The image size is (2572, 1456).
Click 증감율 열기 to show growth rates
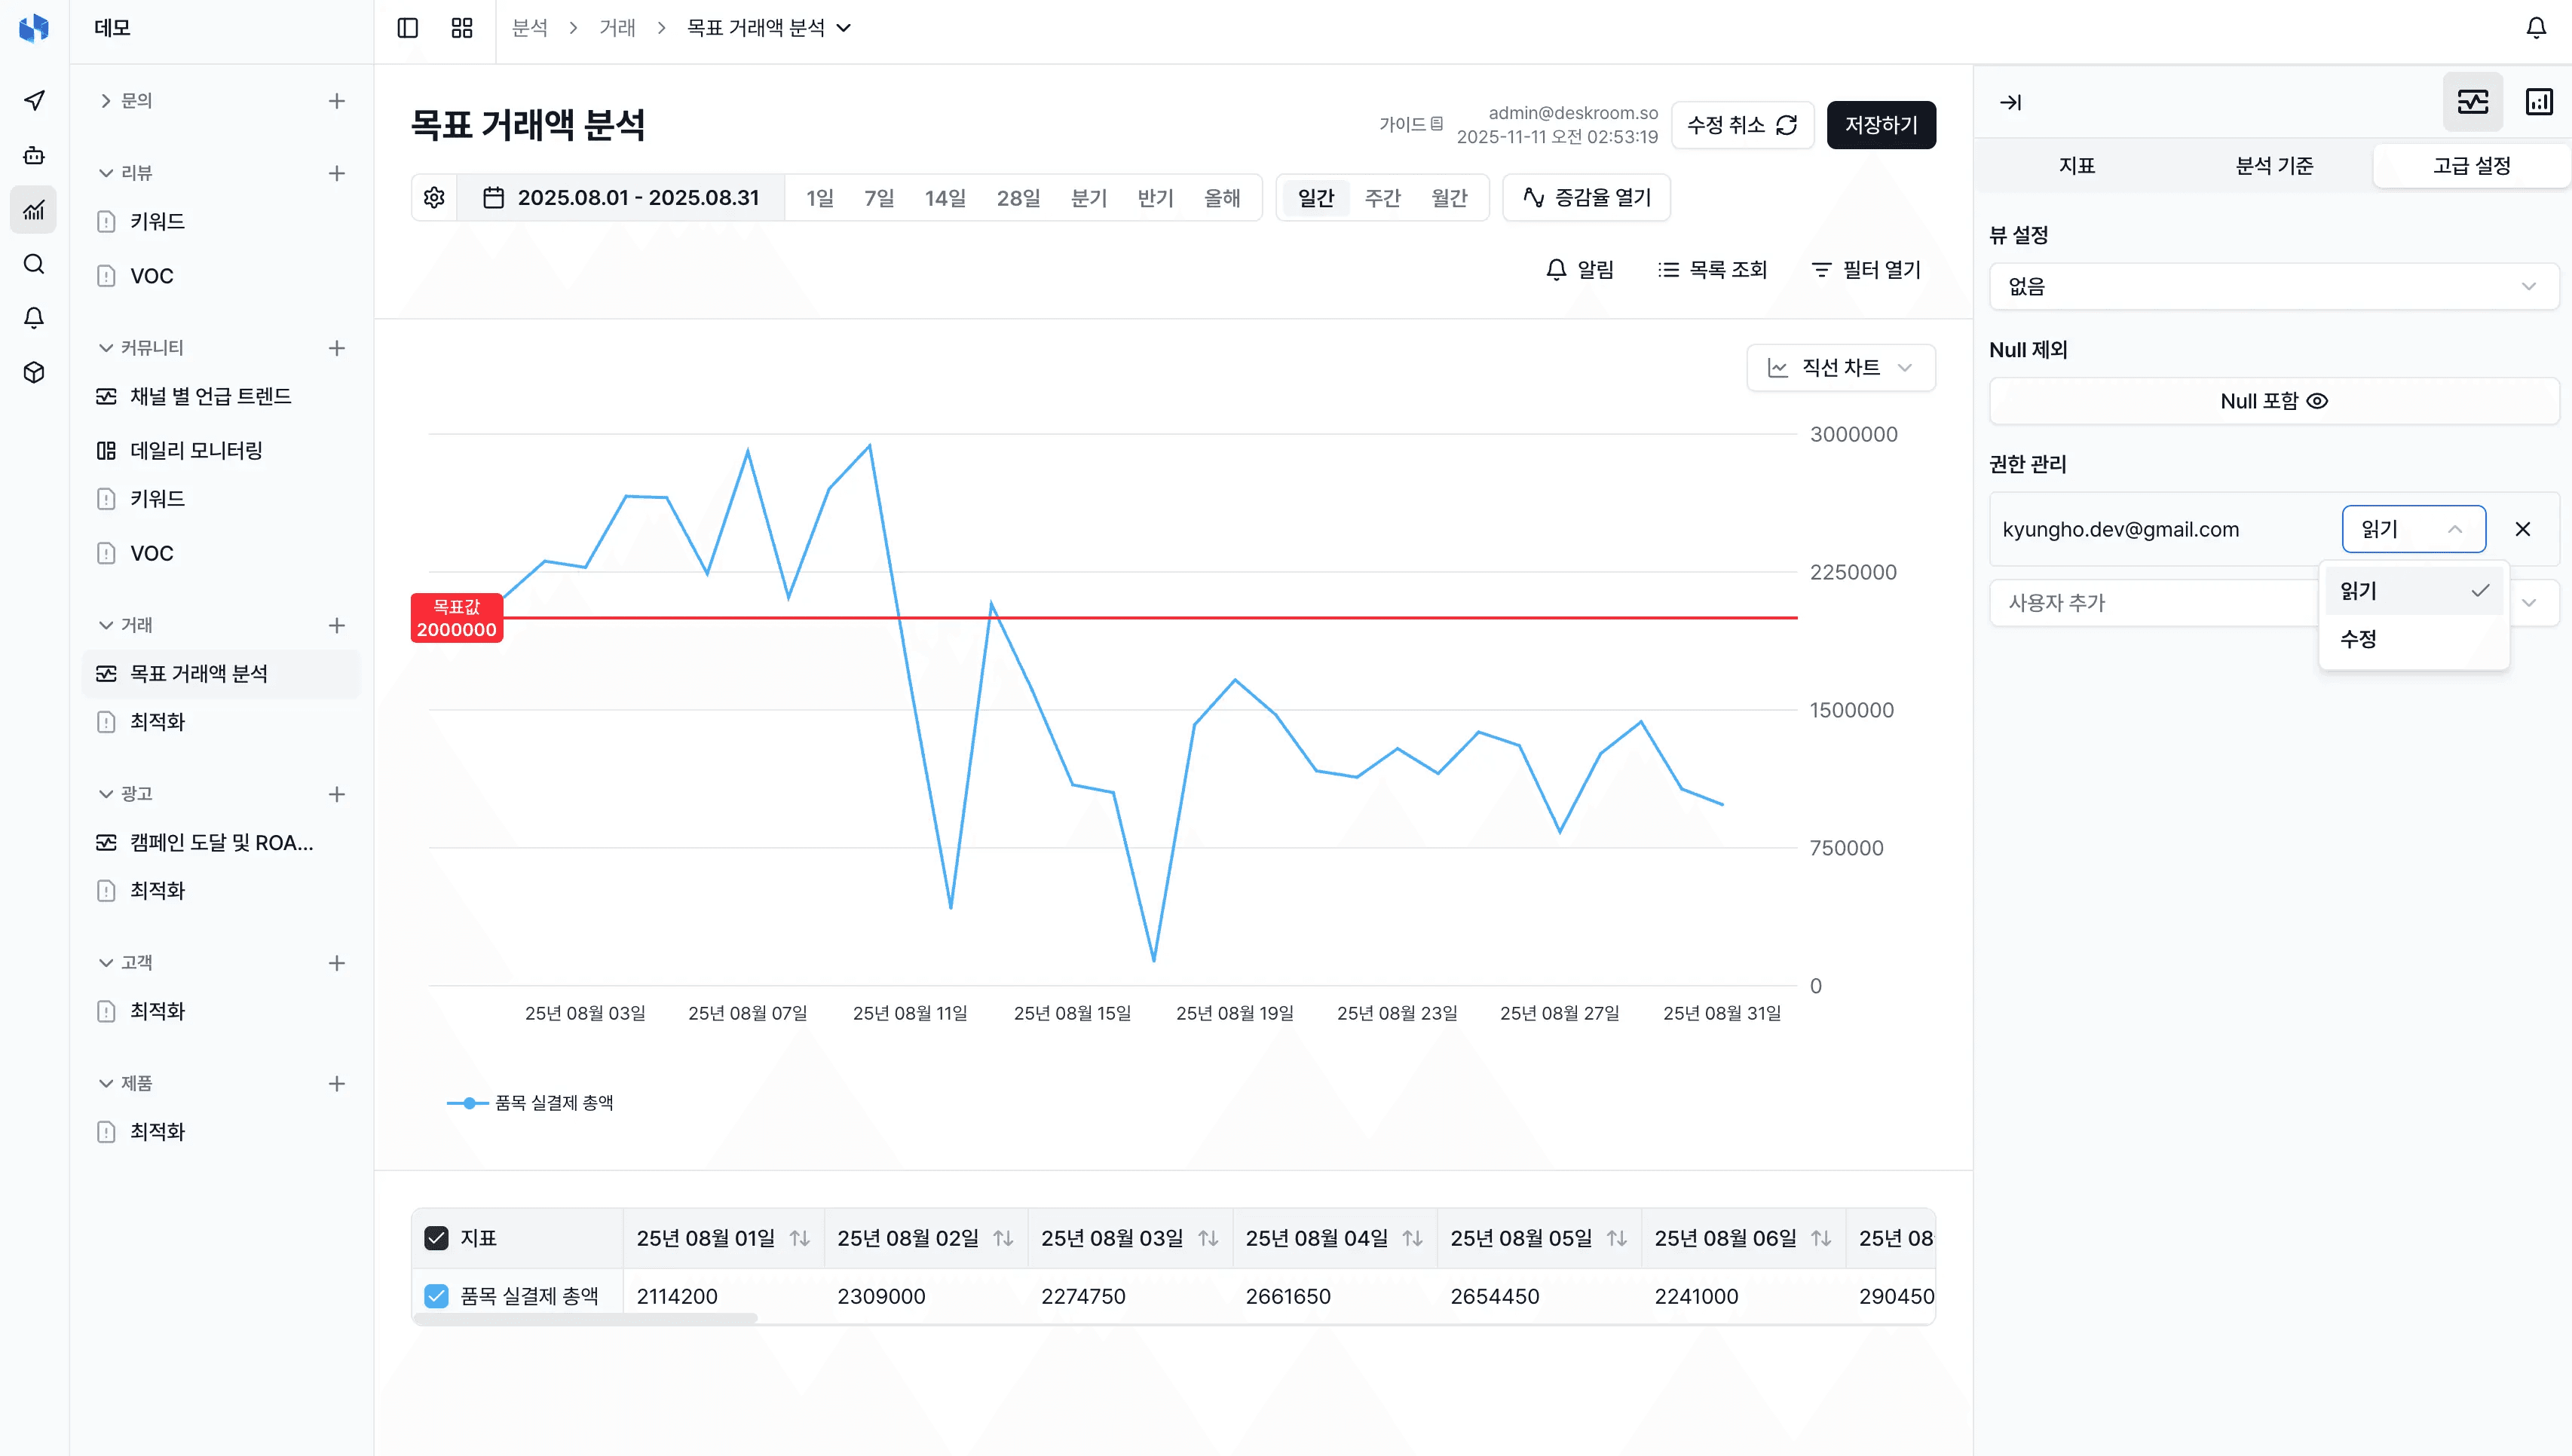tap(1585, 197)
